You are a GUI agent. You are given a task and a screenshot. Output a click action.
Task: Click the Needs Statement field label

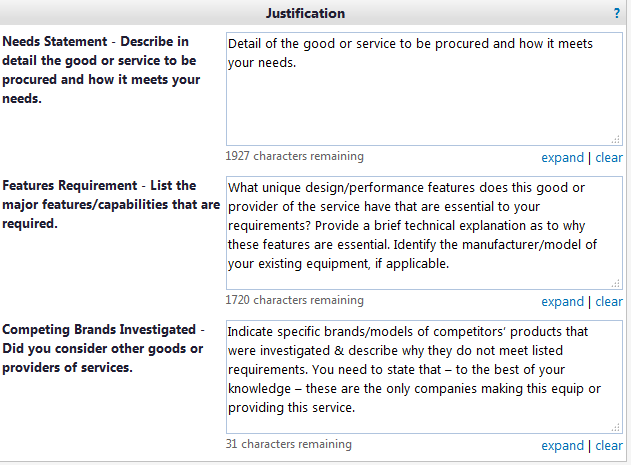click(101, 70)
